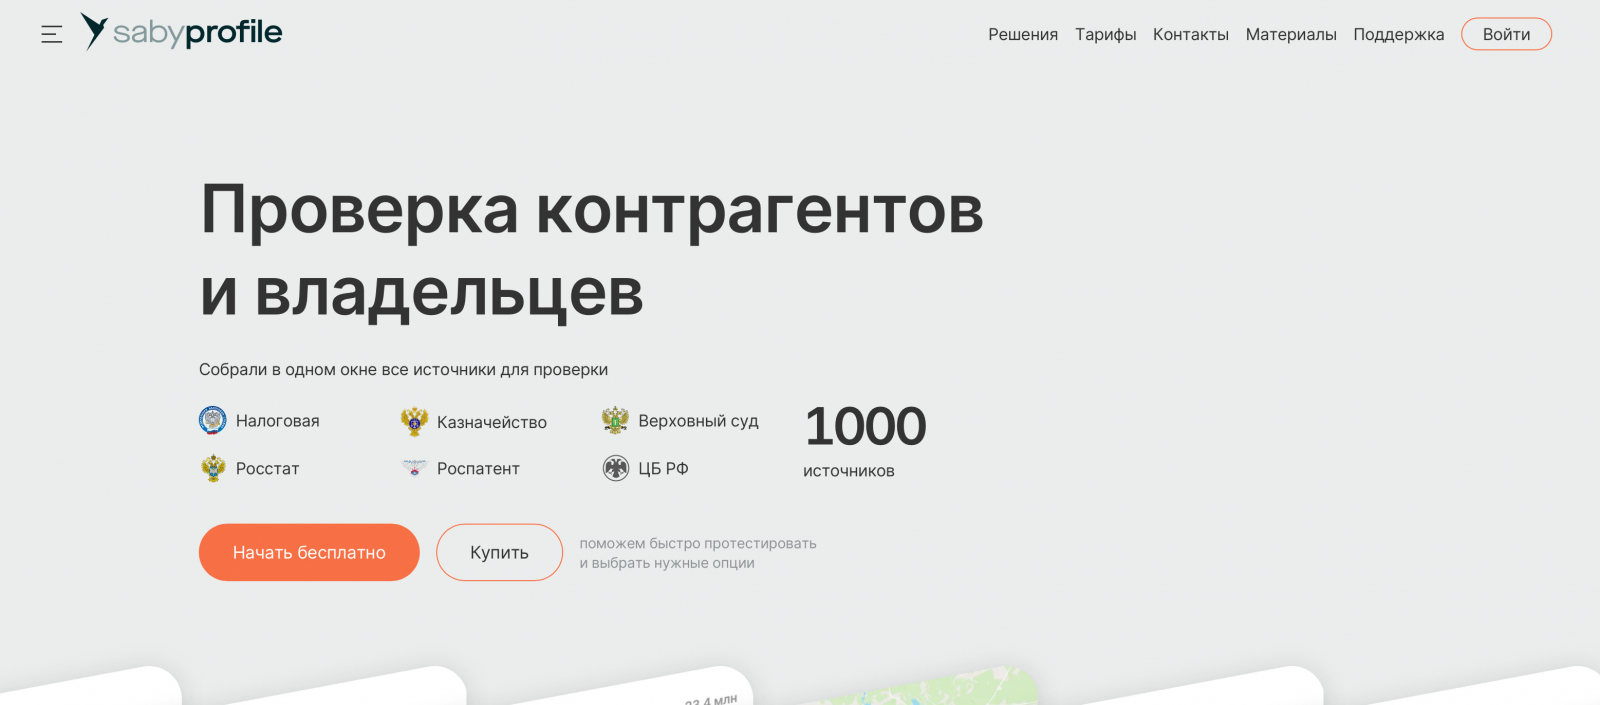Click the ЦБ РФ label
Image resolution: width=1600 pixels, height=705 pixels.
pos(663,469)
